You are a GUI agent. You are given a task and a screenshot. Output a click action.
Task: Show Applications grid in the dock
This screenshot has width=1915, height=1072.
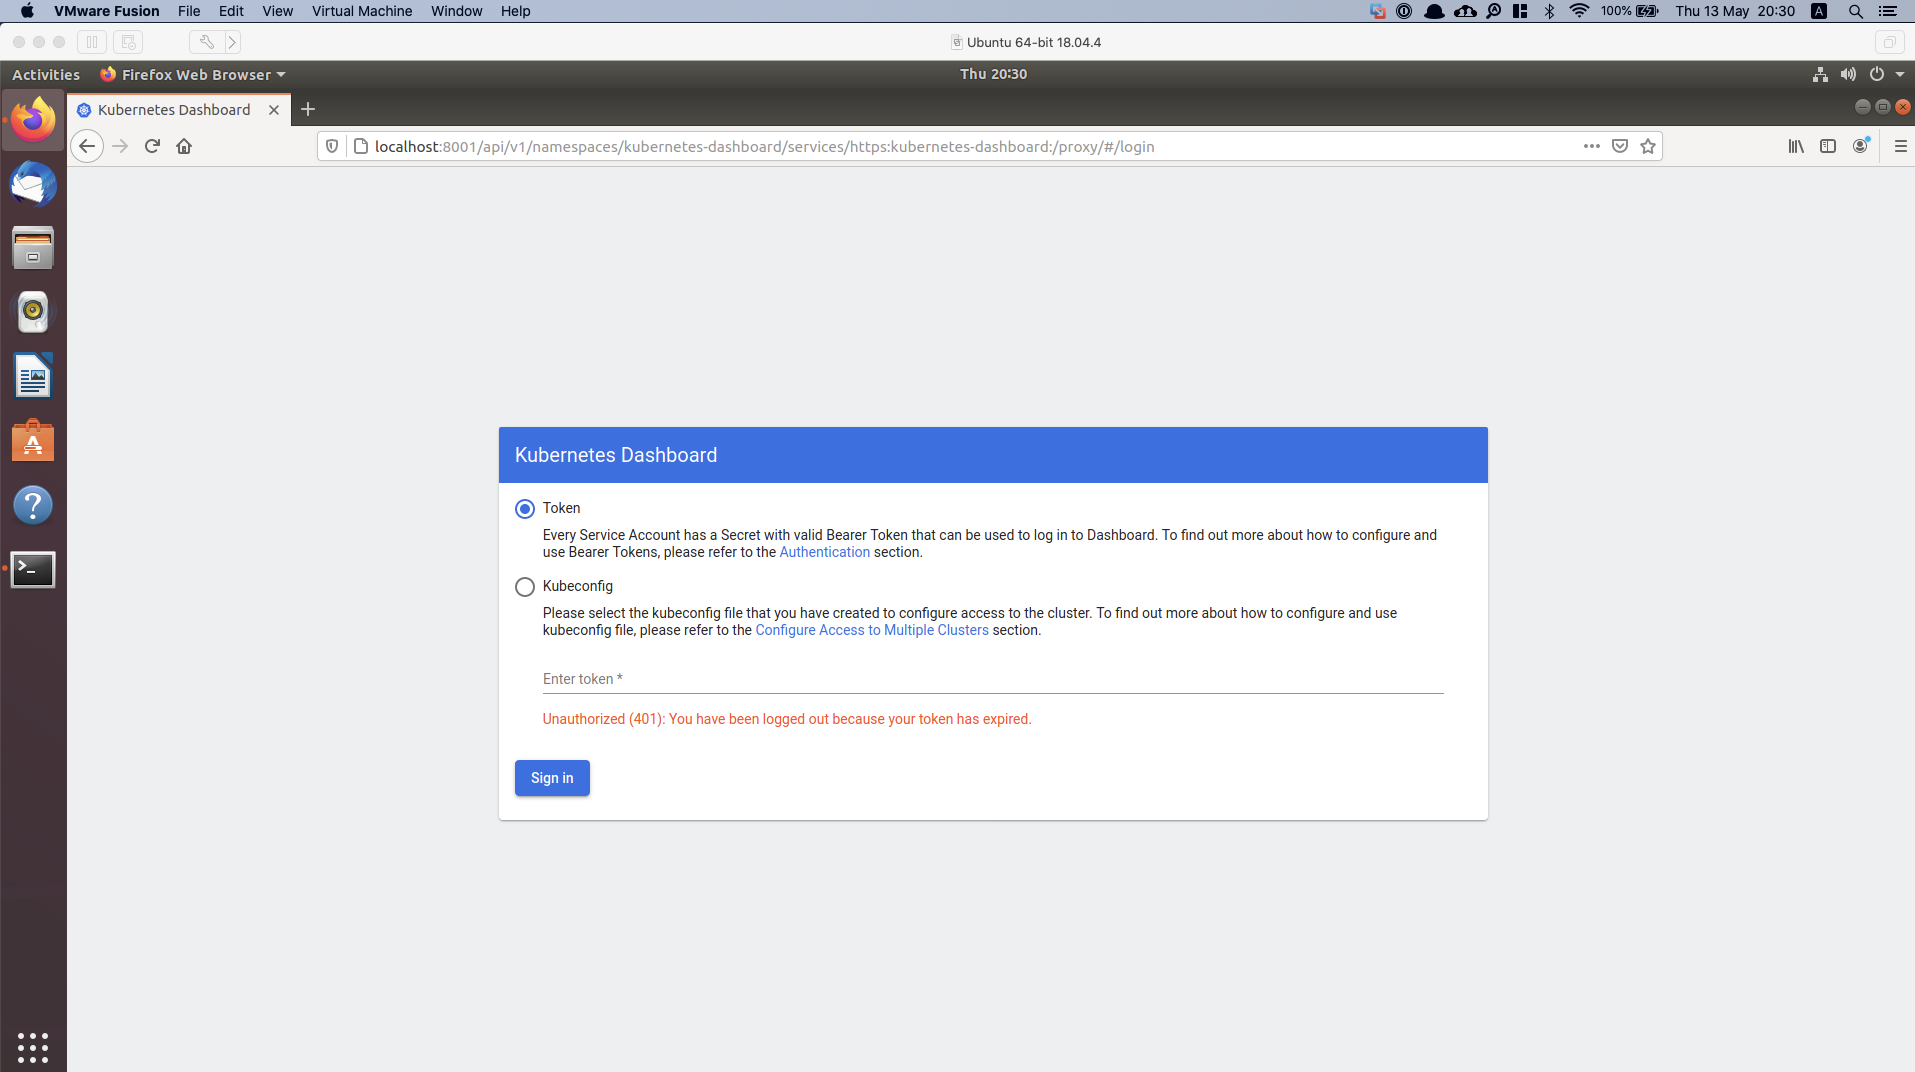click(33, 1047)
